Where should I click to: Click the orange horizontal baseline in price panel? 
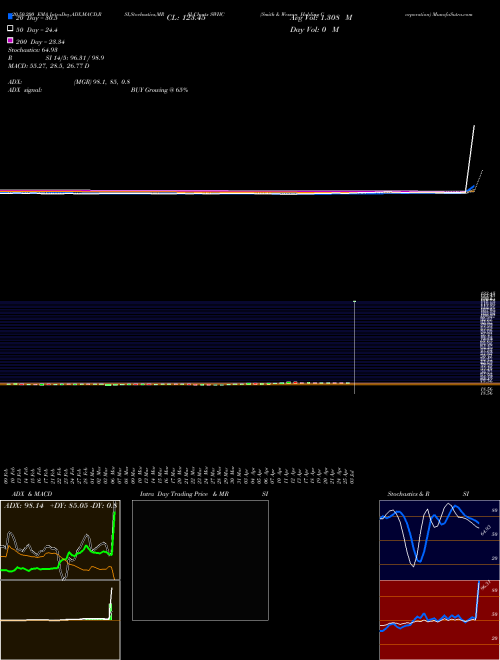(250, 384)
